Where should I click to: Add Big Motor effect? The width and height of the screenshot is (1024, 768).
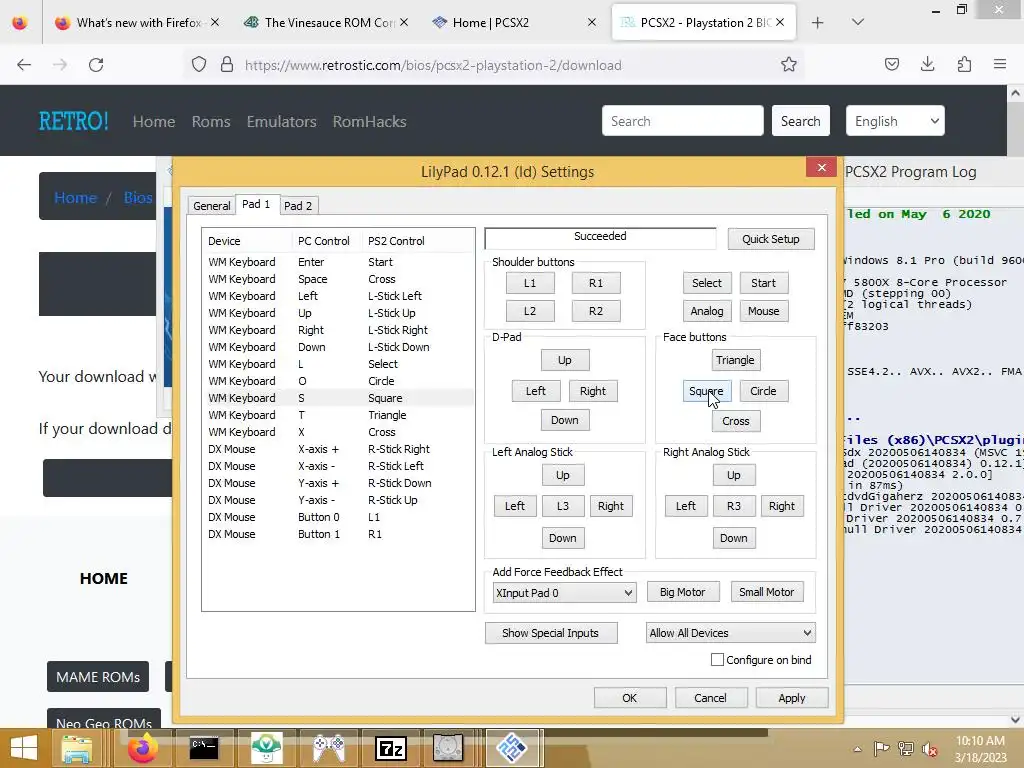click(682, 592)
